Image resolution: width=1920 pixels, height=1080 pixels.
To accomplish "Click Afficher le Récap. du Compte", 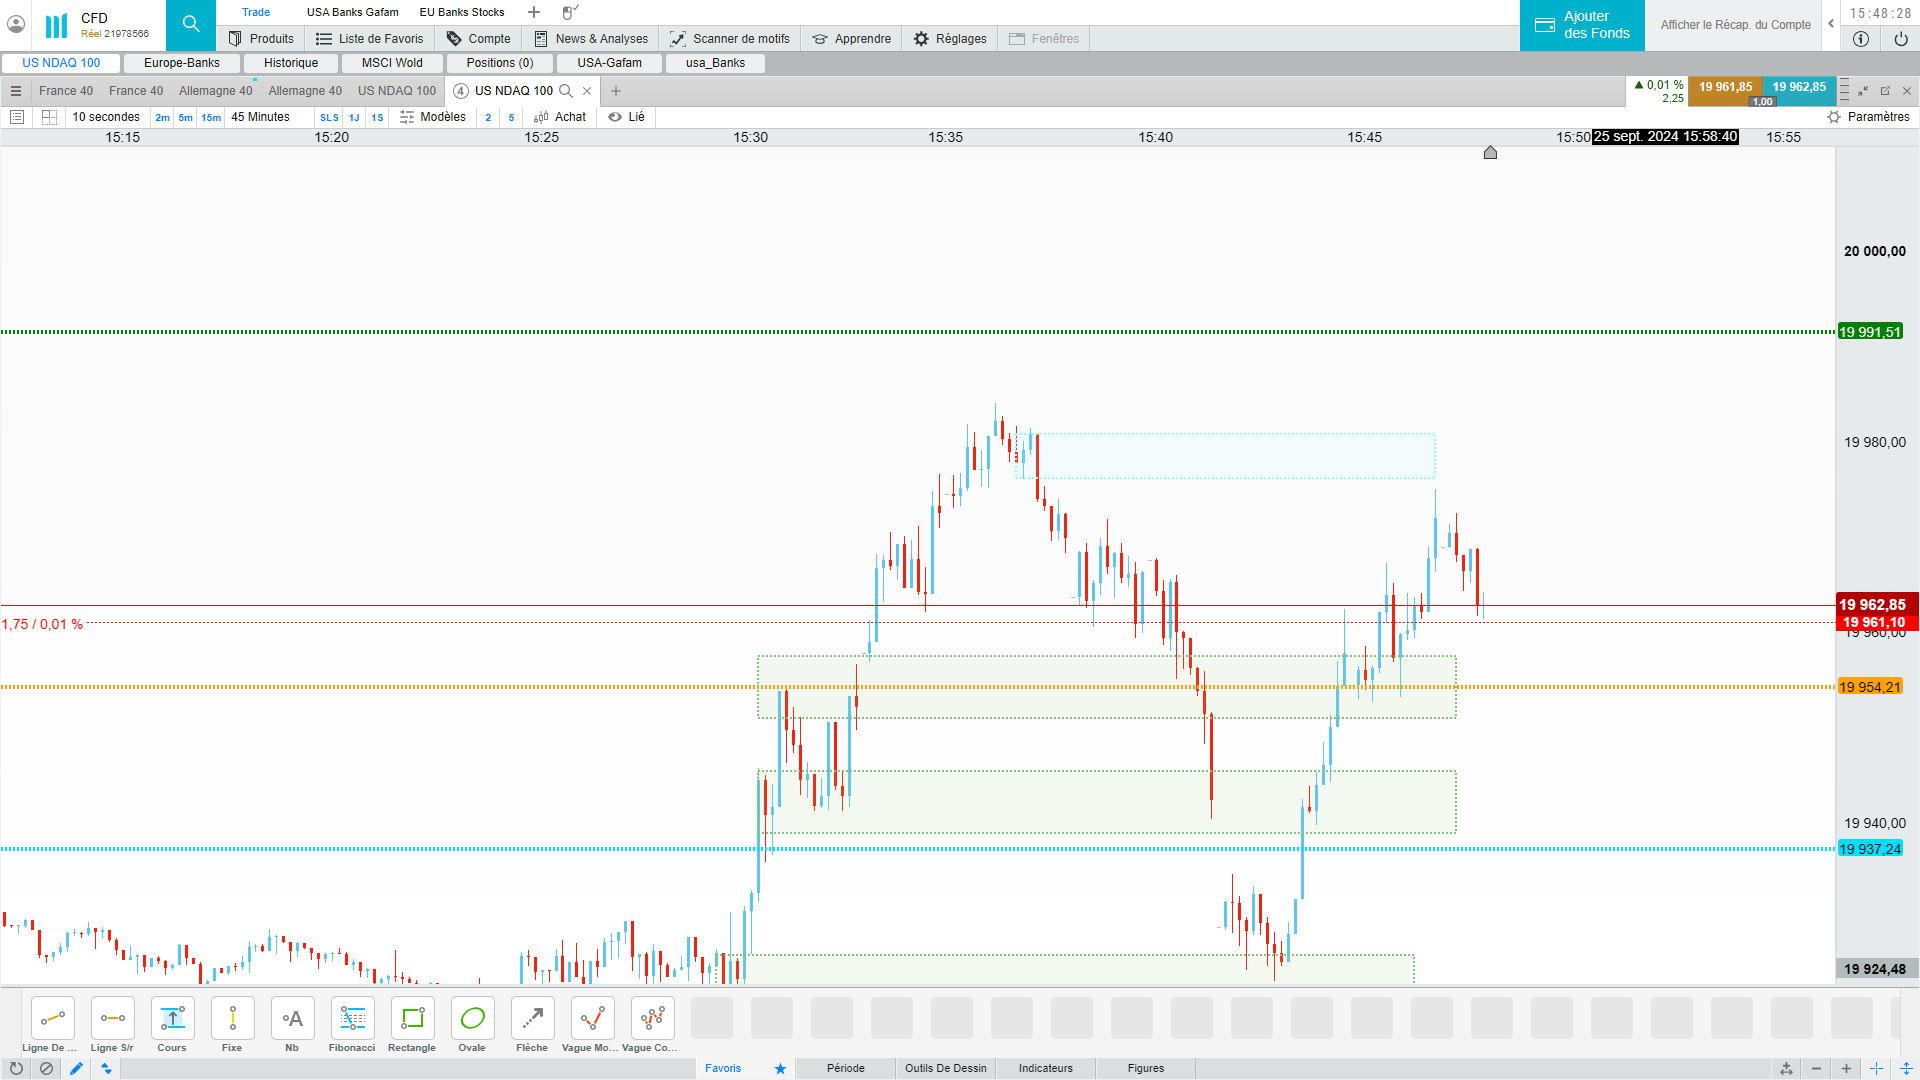I will (1735, 25).
